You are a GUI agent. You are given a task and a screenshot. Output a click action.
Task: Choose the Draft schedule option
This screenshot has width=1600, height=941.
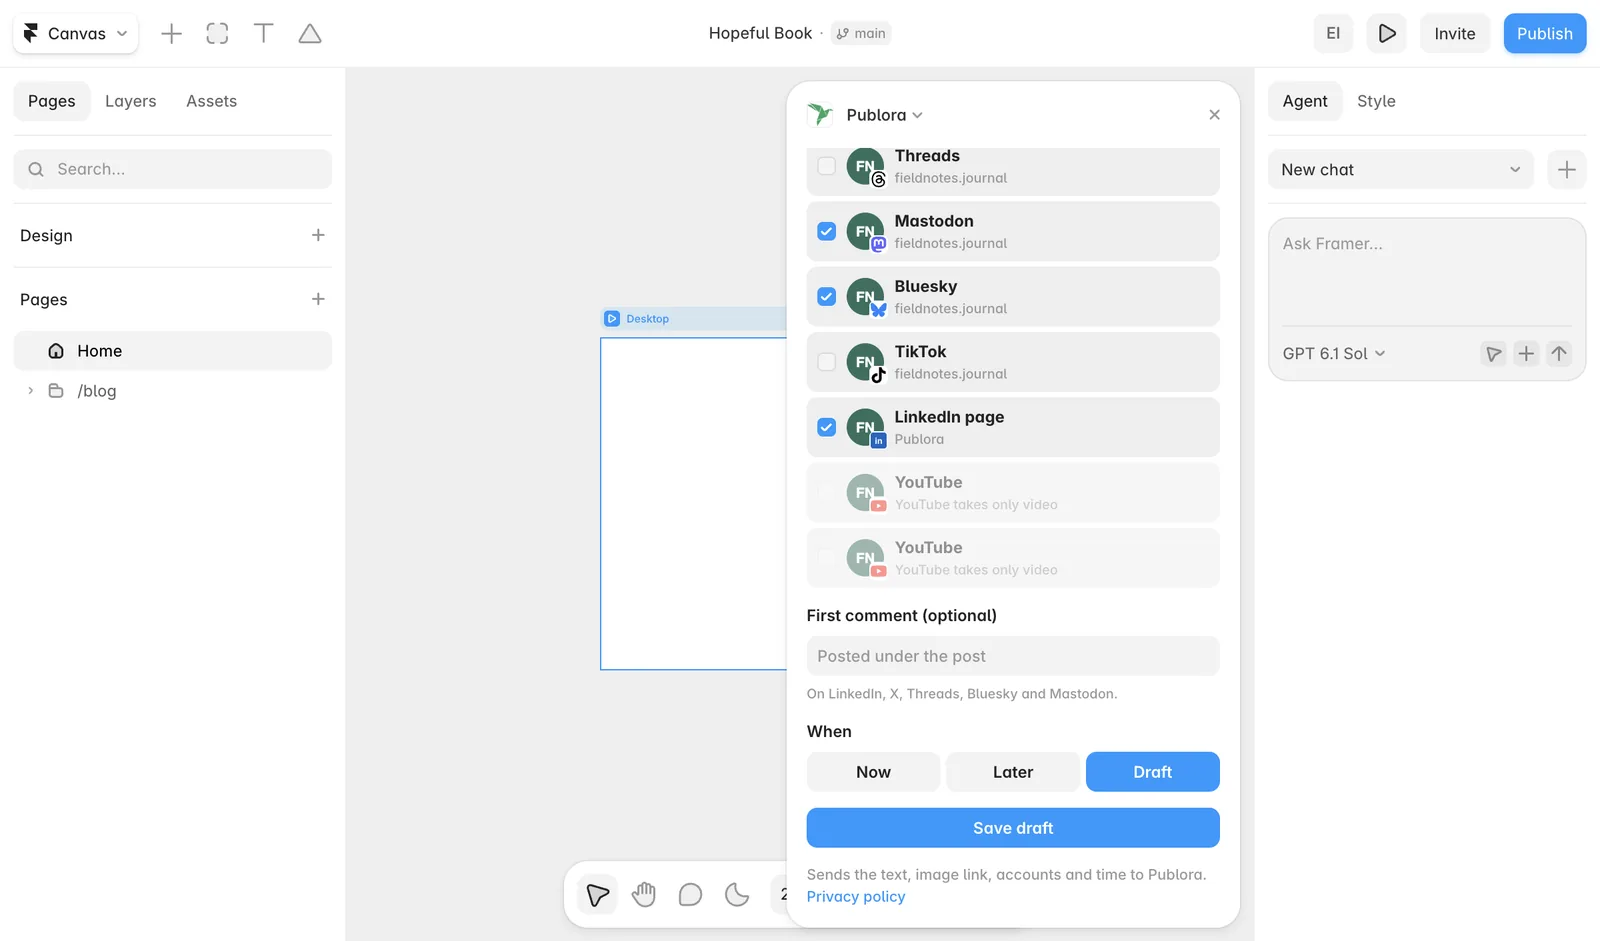pyautogui.click(x=1153, y=772)
